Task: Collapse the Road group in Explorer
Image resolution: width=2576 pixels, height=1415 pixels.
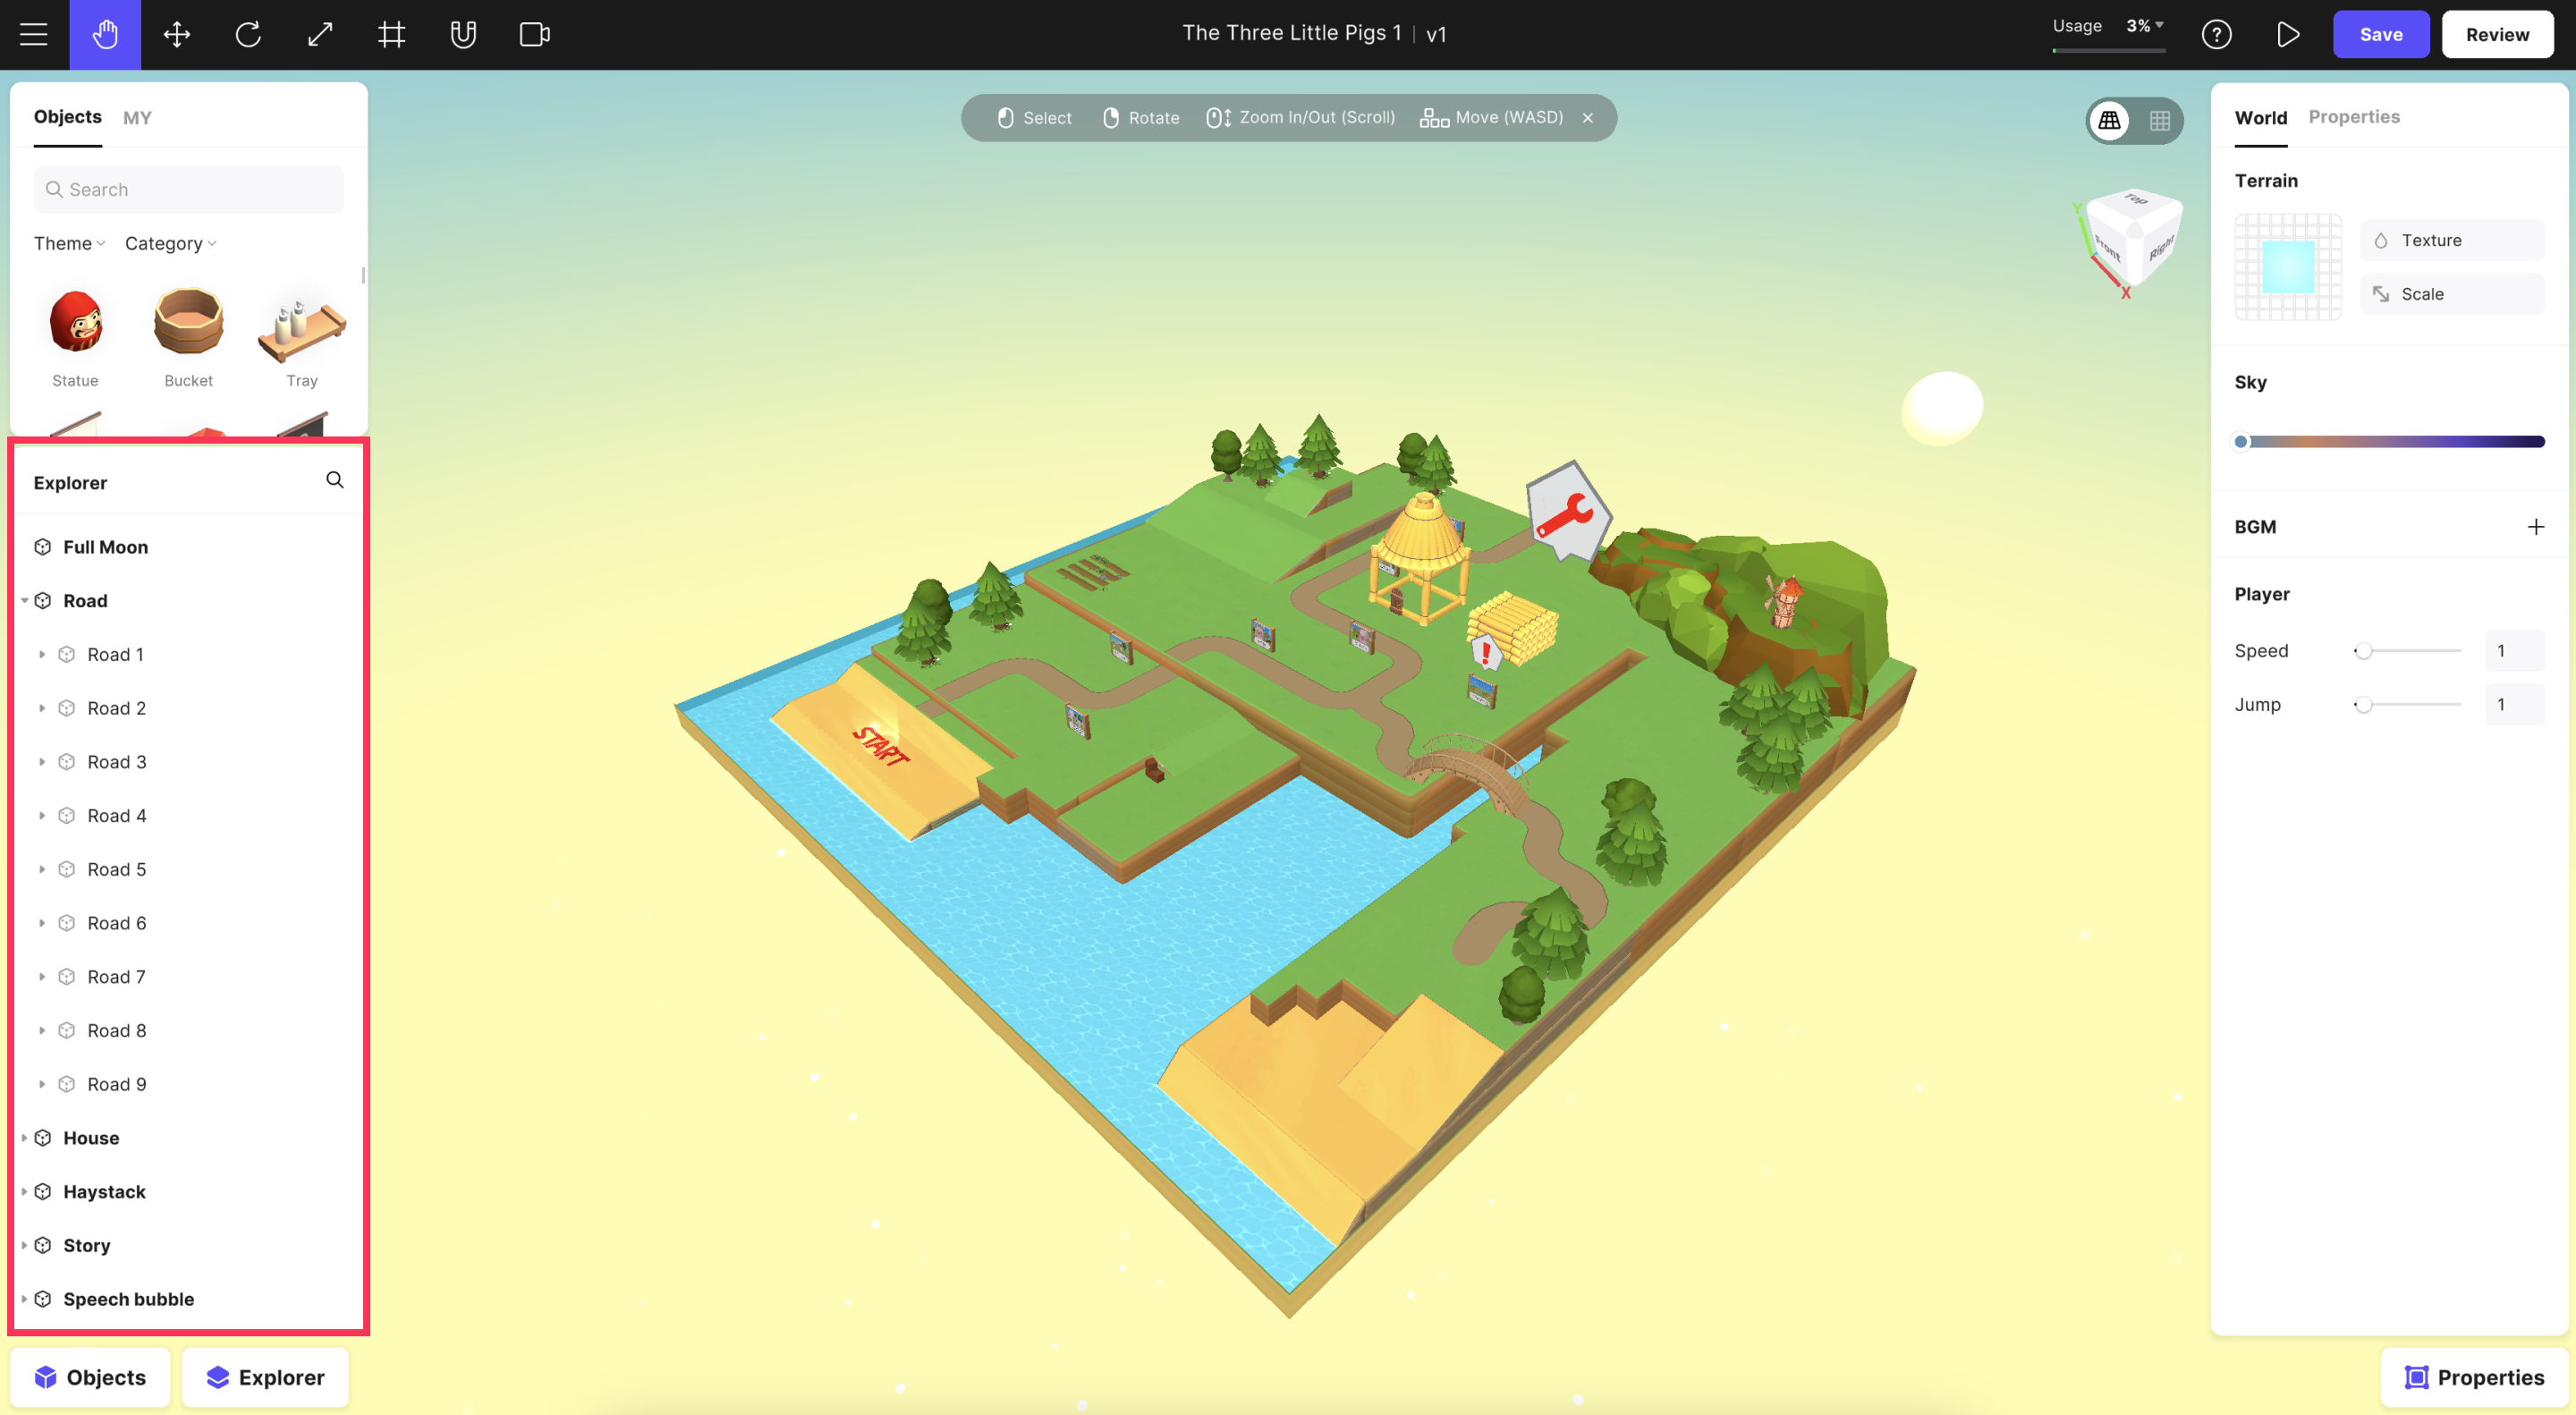Action: [24, 601]
